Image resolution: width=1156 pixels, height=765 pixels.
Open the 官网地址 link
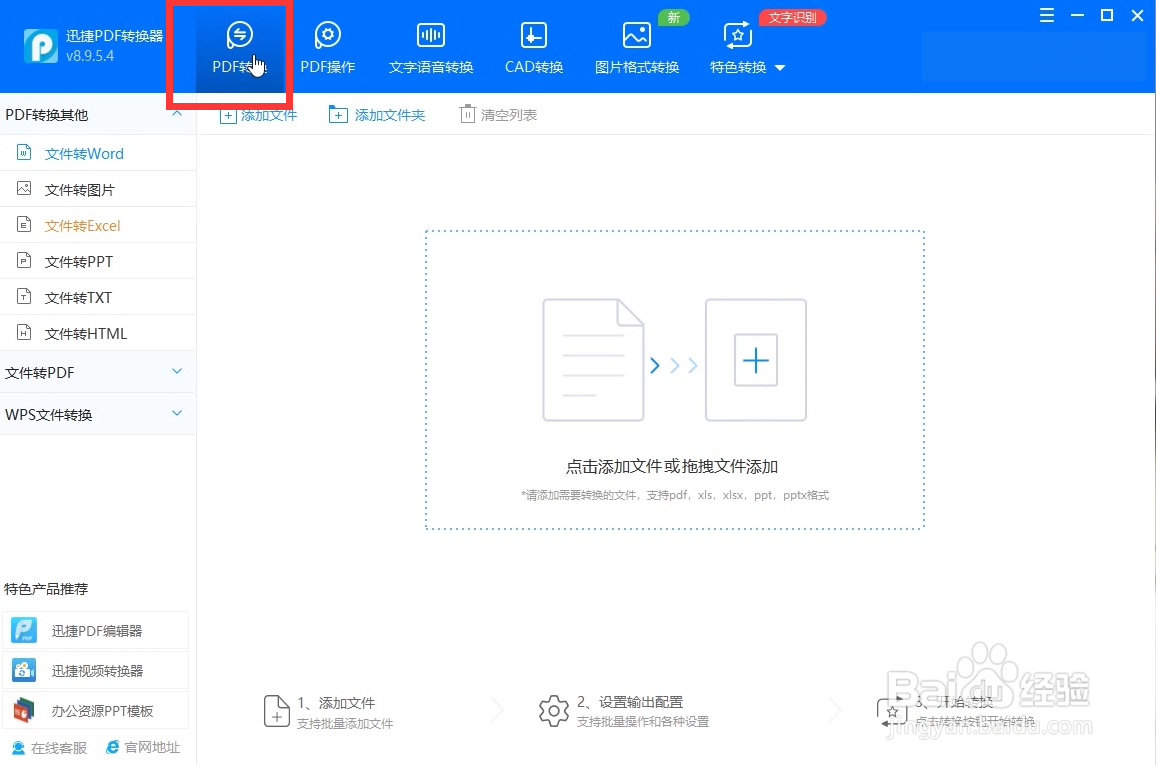(143, 747)
